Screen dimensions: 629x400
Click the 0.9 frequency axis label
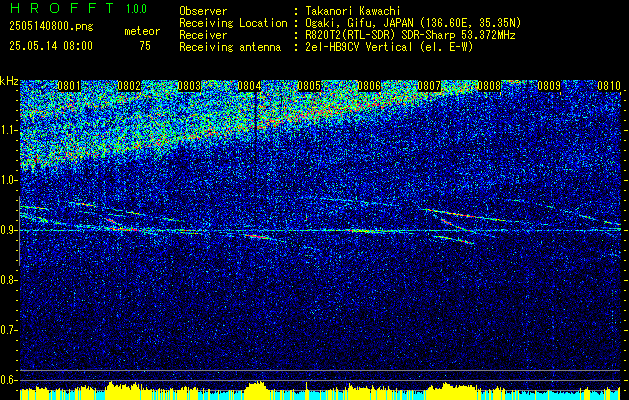8,230
